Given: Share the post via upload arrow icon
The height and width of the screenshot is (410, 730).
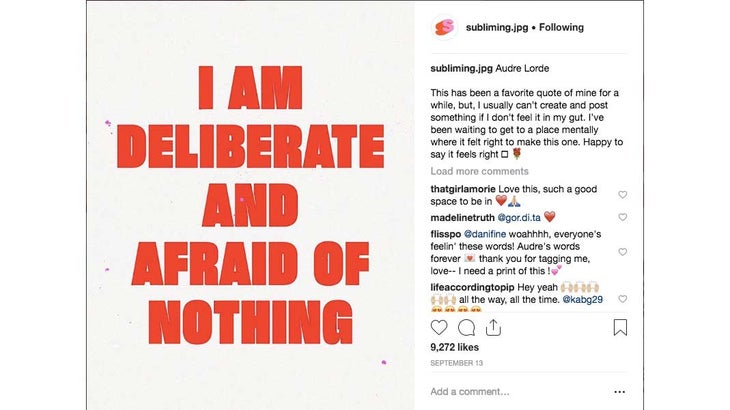Looking at the screenshot, I should (493, 328).
